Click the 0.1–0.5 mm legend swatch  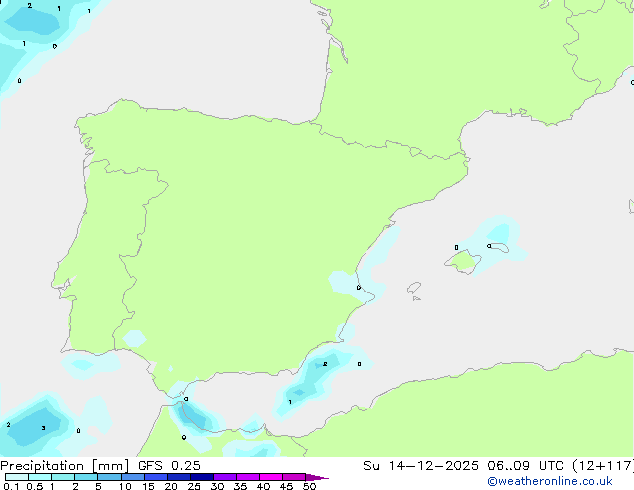tap(17, 477)
